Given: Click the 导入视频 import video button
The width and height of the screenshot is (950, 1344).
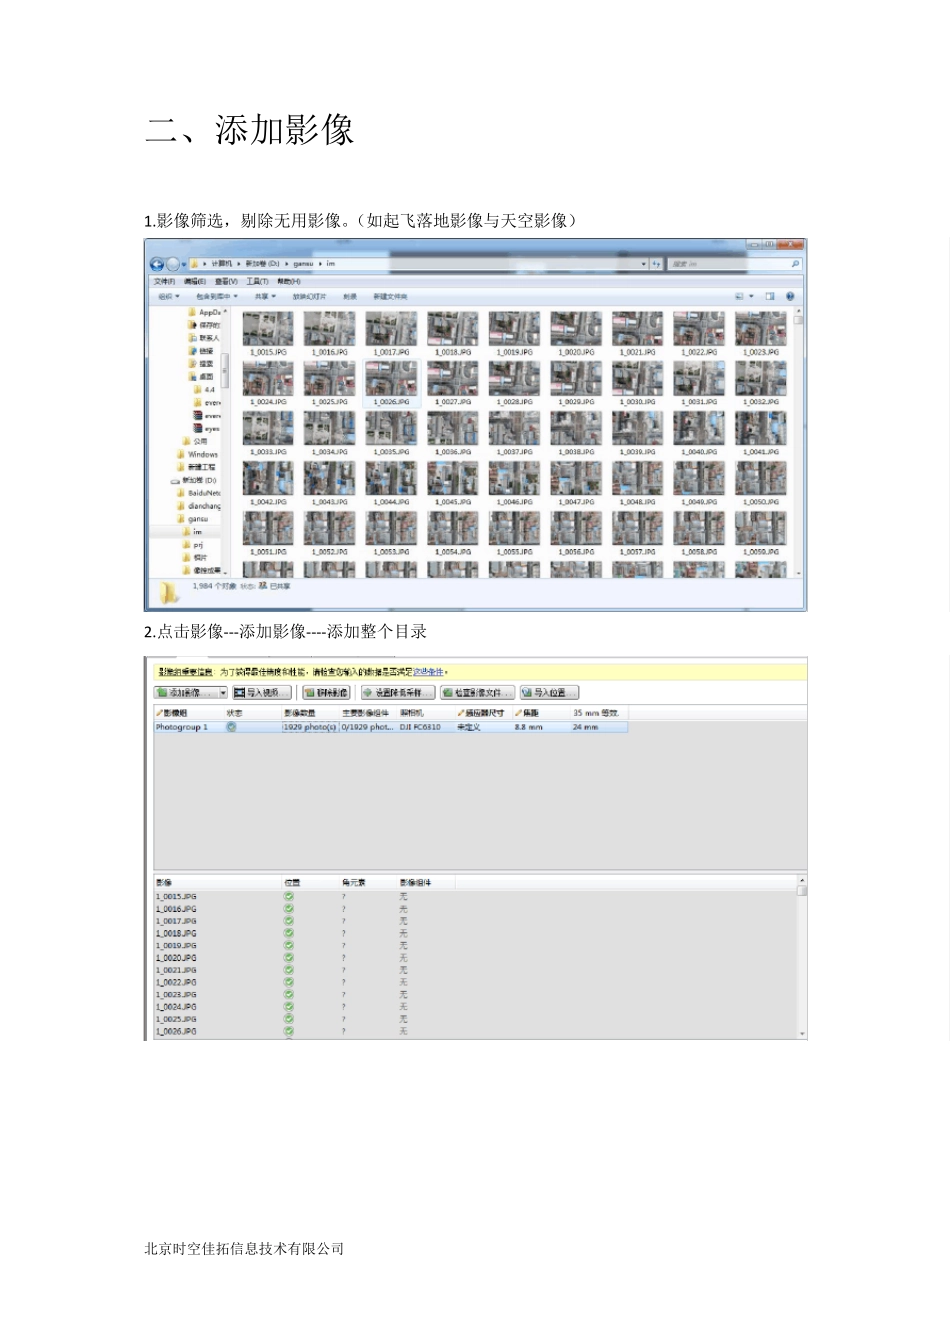Looking at the screenshot, I should [x=262, y=692].
